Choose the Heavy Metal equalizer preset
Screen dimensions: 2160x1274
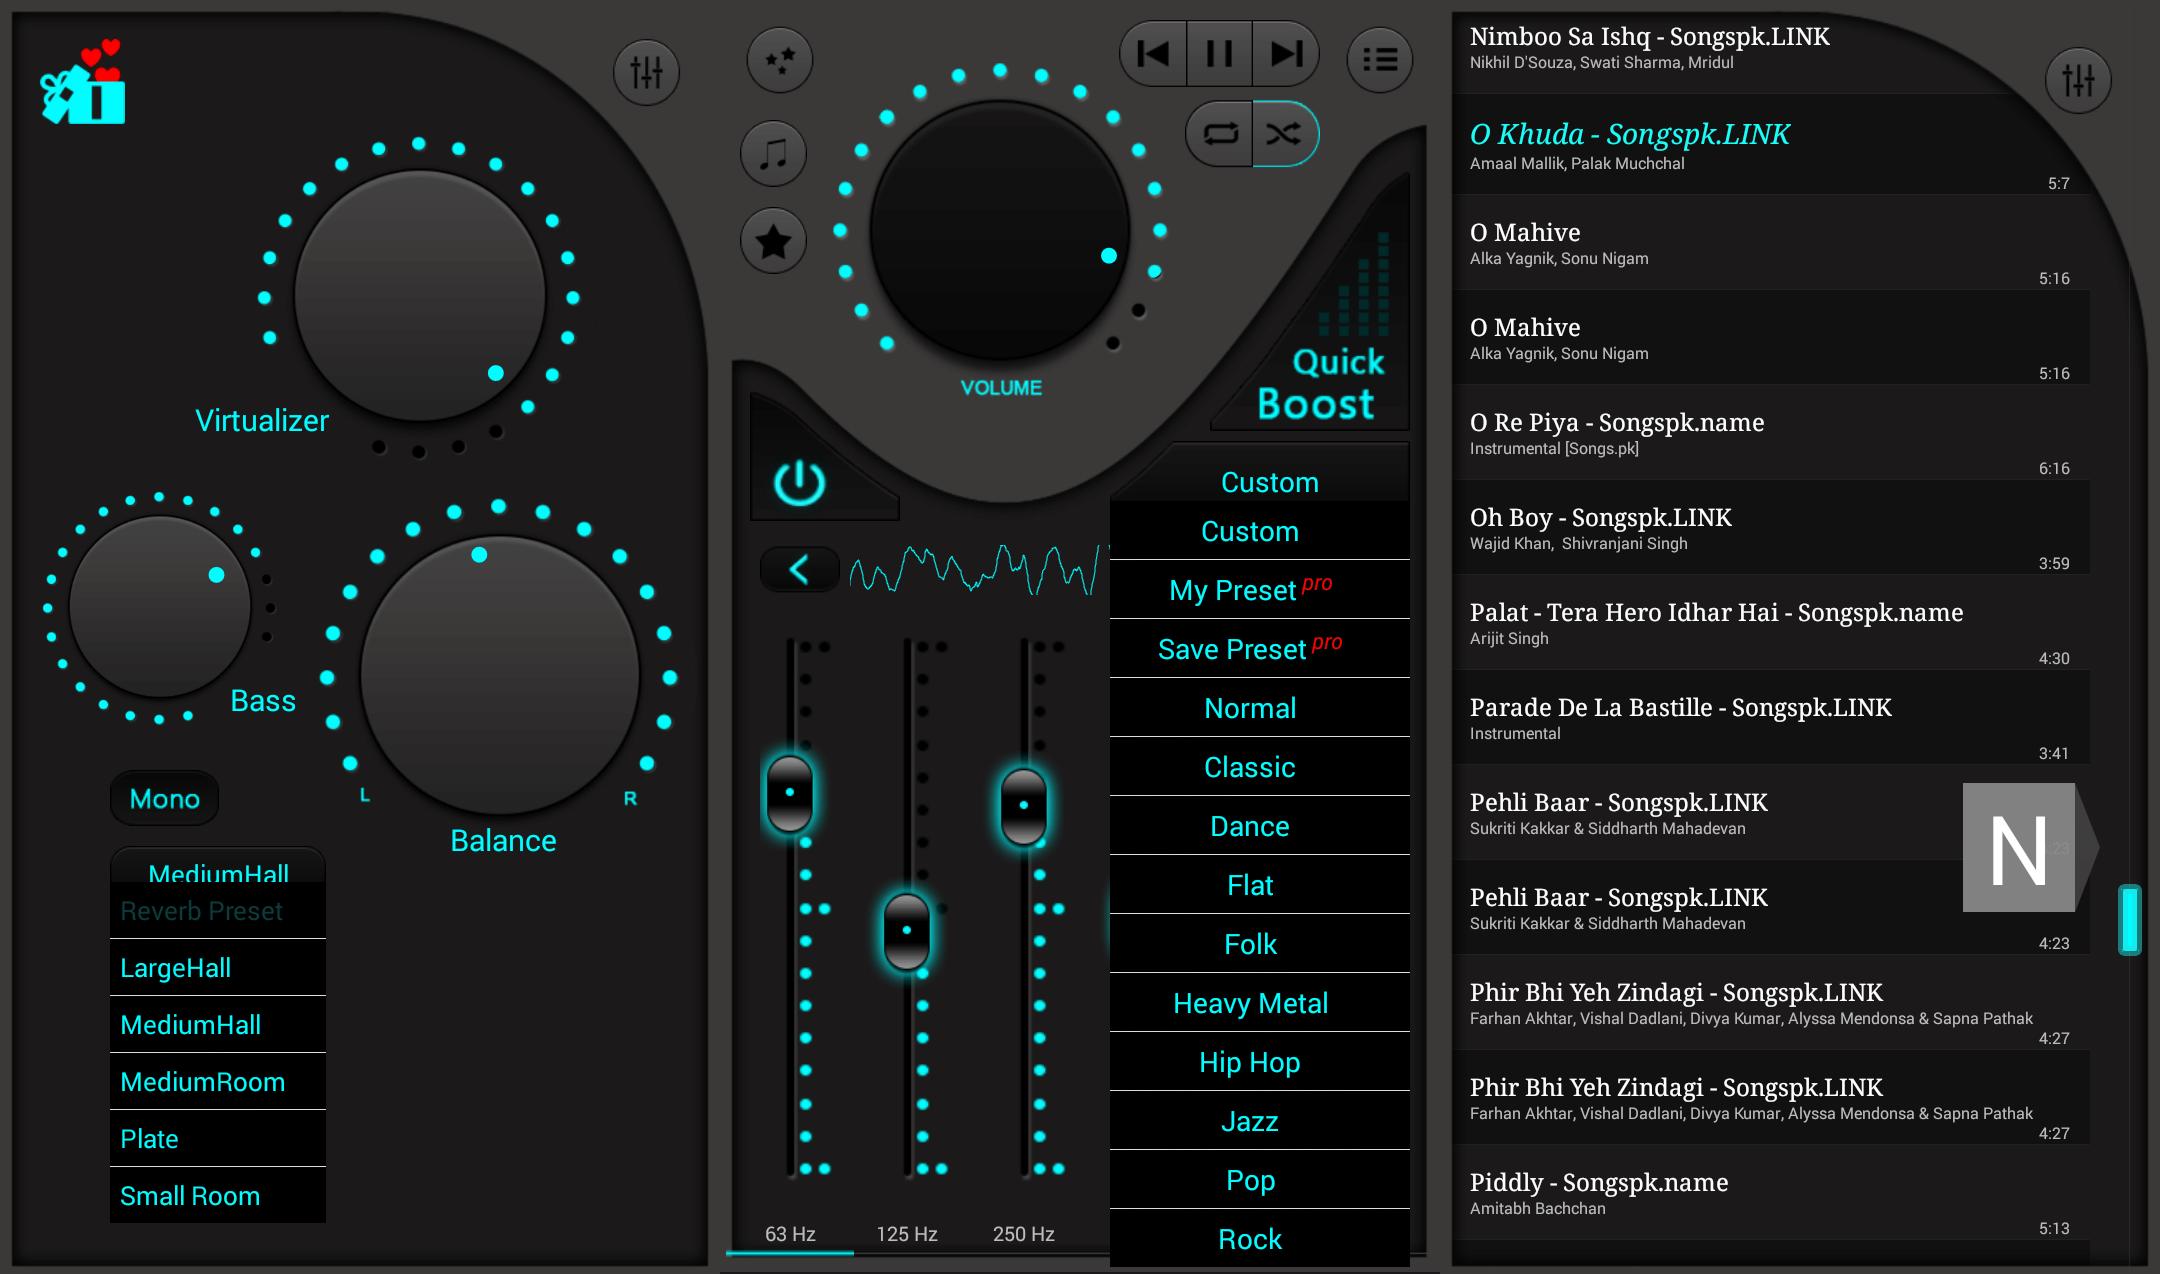tap(1260, 1003)
